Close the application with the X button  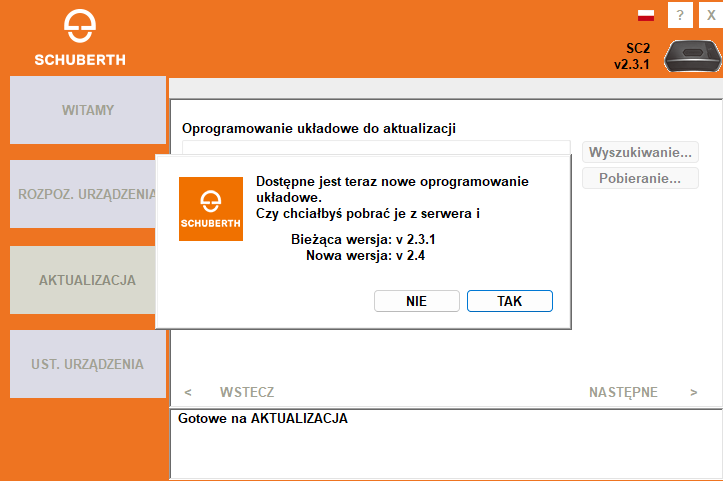pyautogui.click(x=711, y=15)
